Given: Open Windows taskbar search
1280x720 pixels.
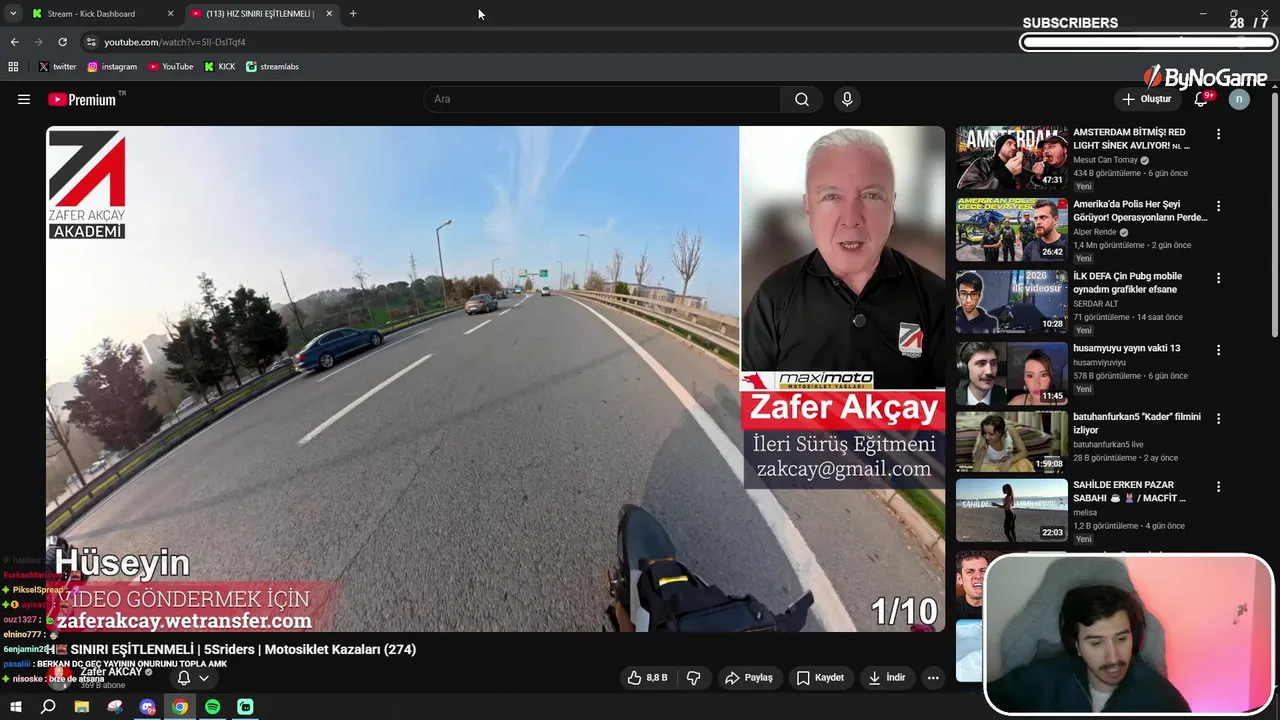Looking at the screenshot, I should click(48, 707).
